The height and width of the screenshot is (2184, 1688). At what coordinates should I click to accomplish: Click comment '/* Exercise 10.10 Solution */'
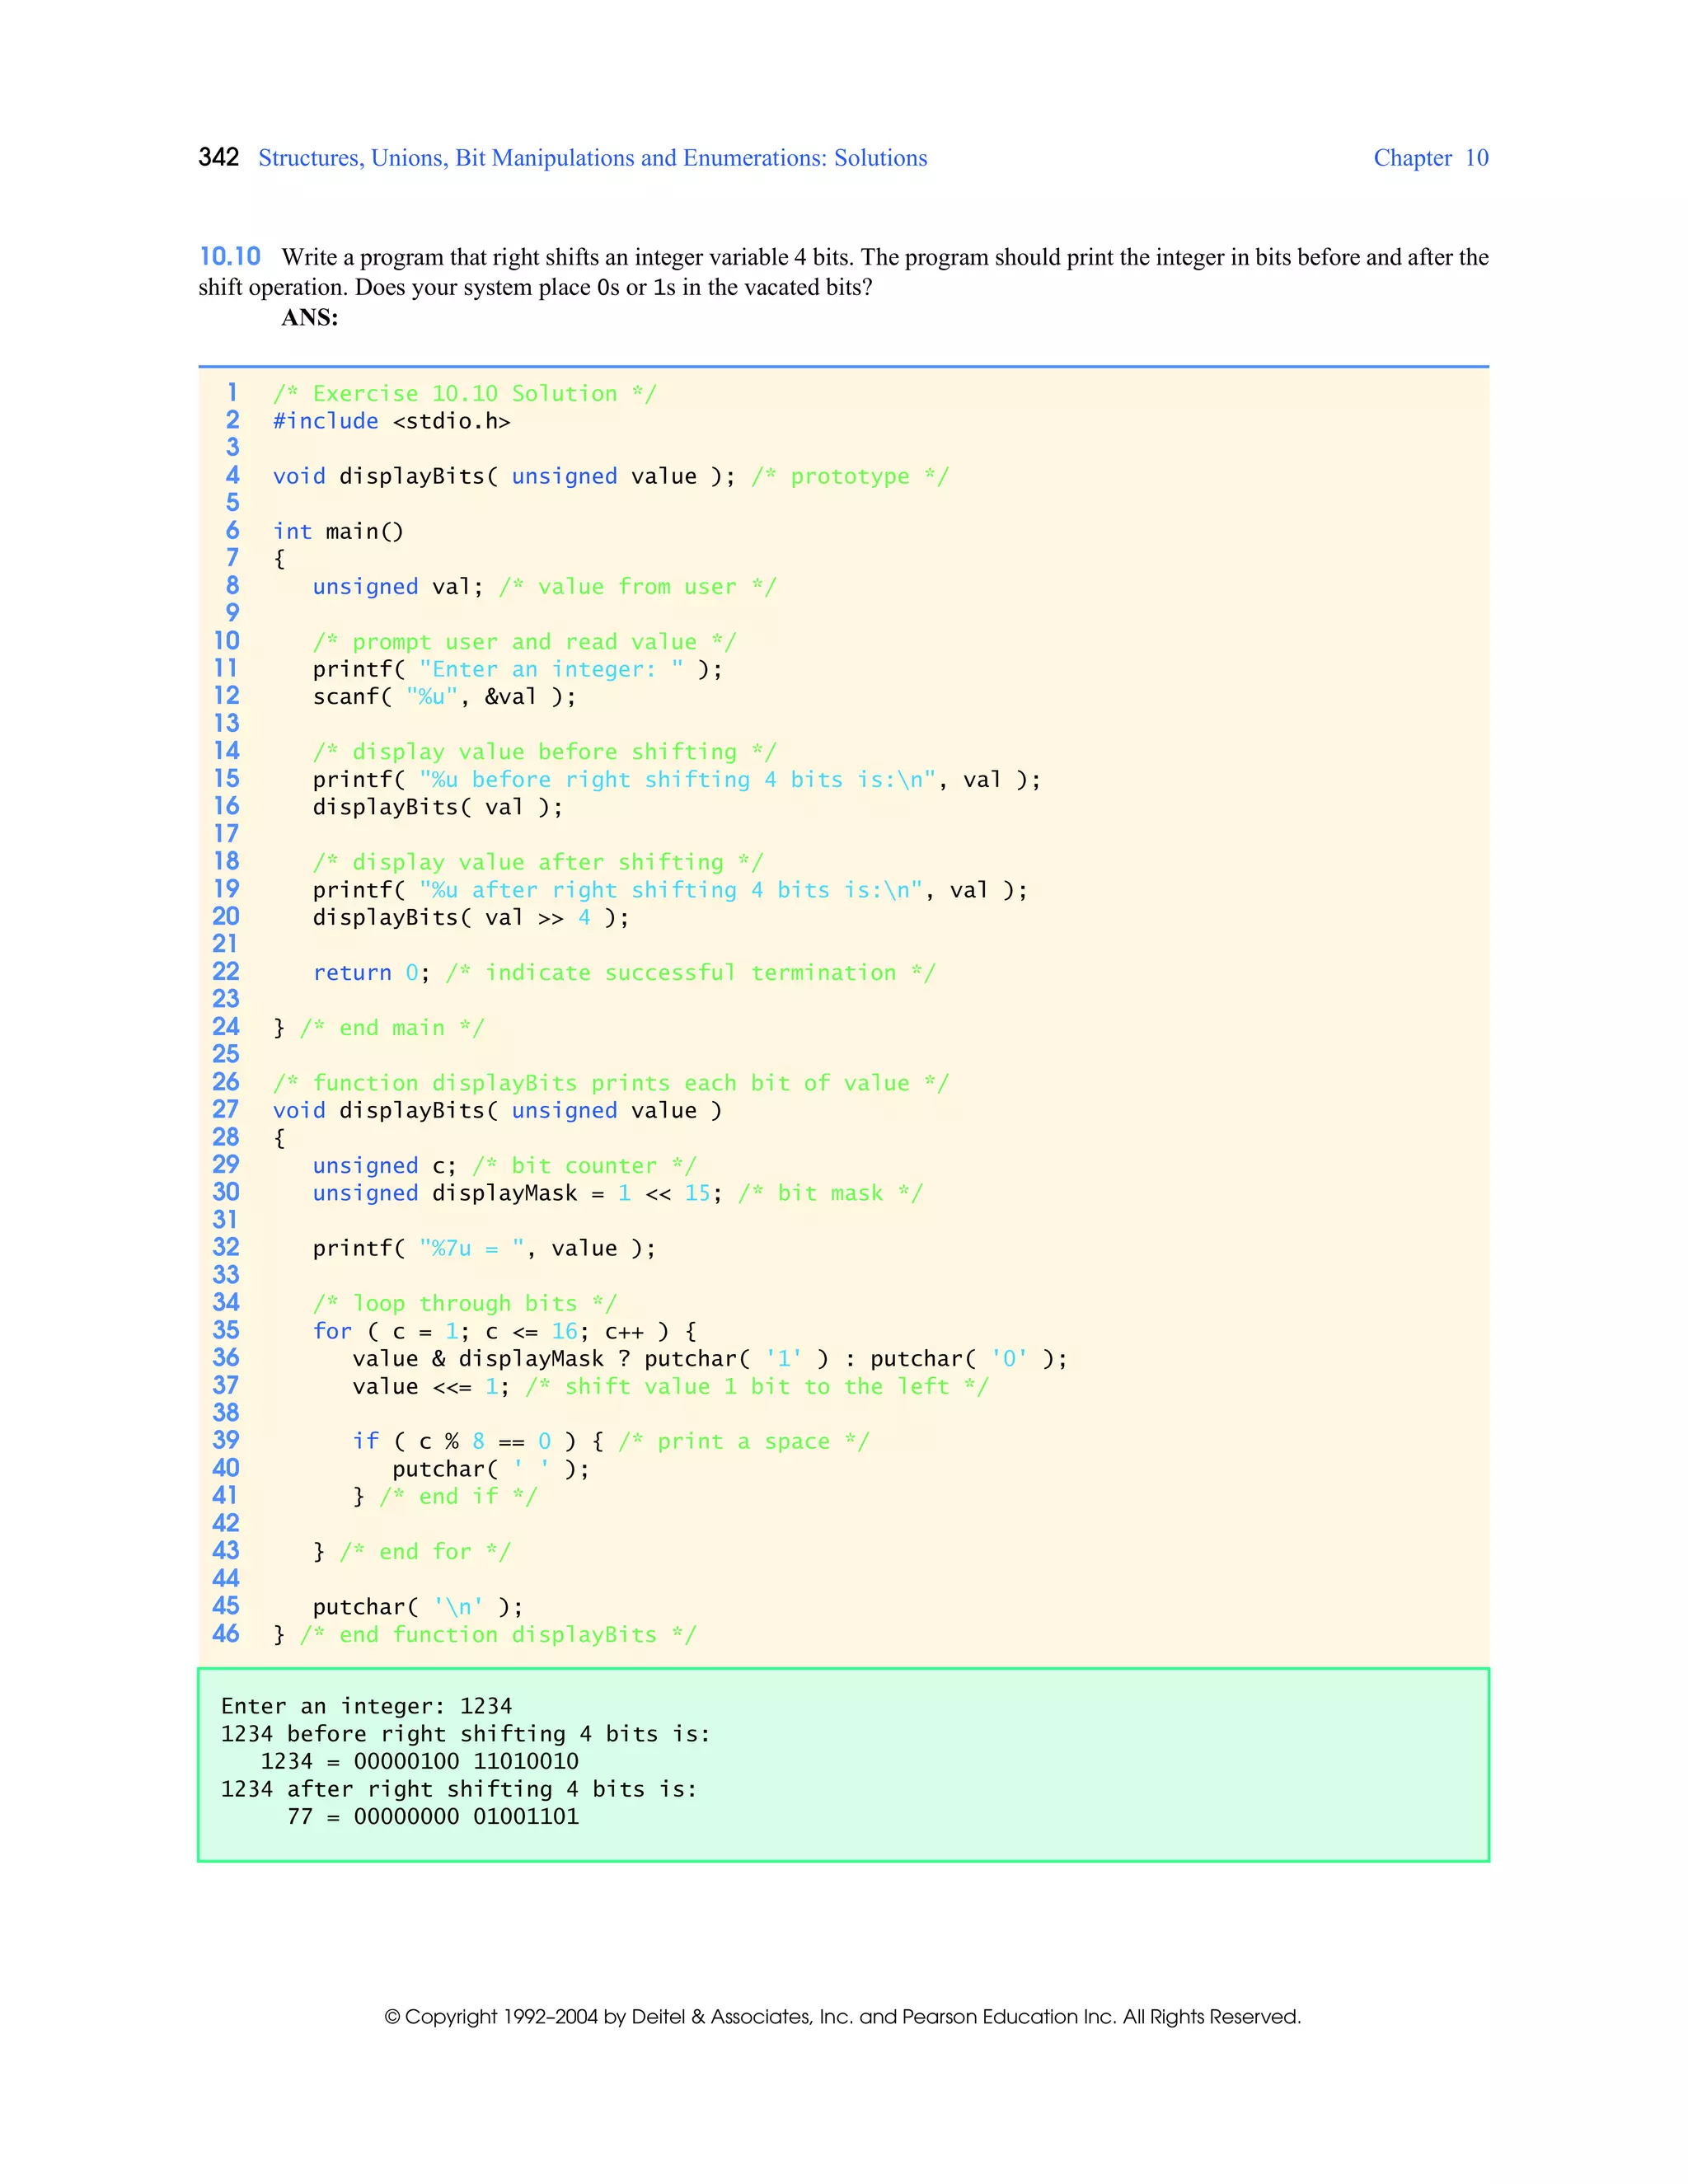[x=465, y=394]
